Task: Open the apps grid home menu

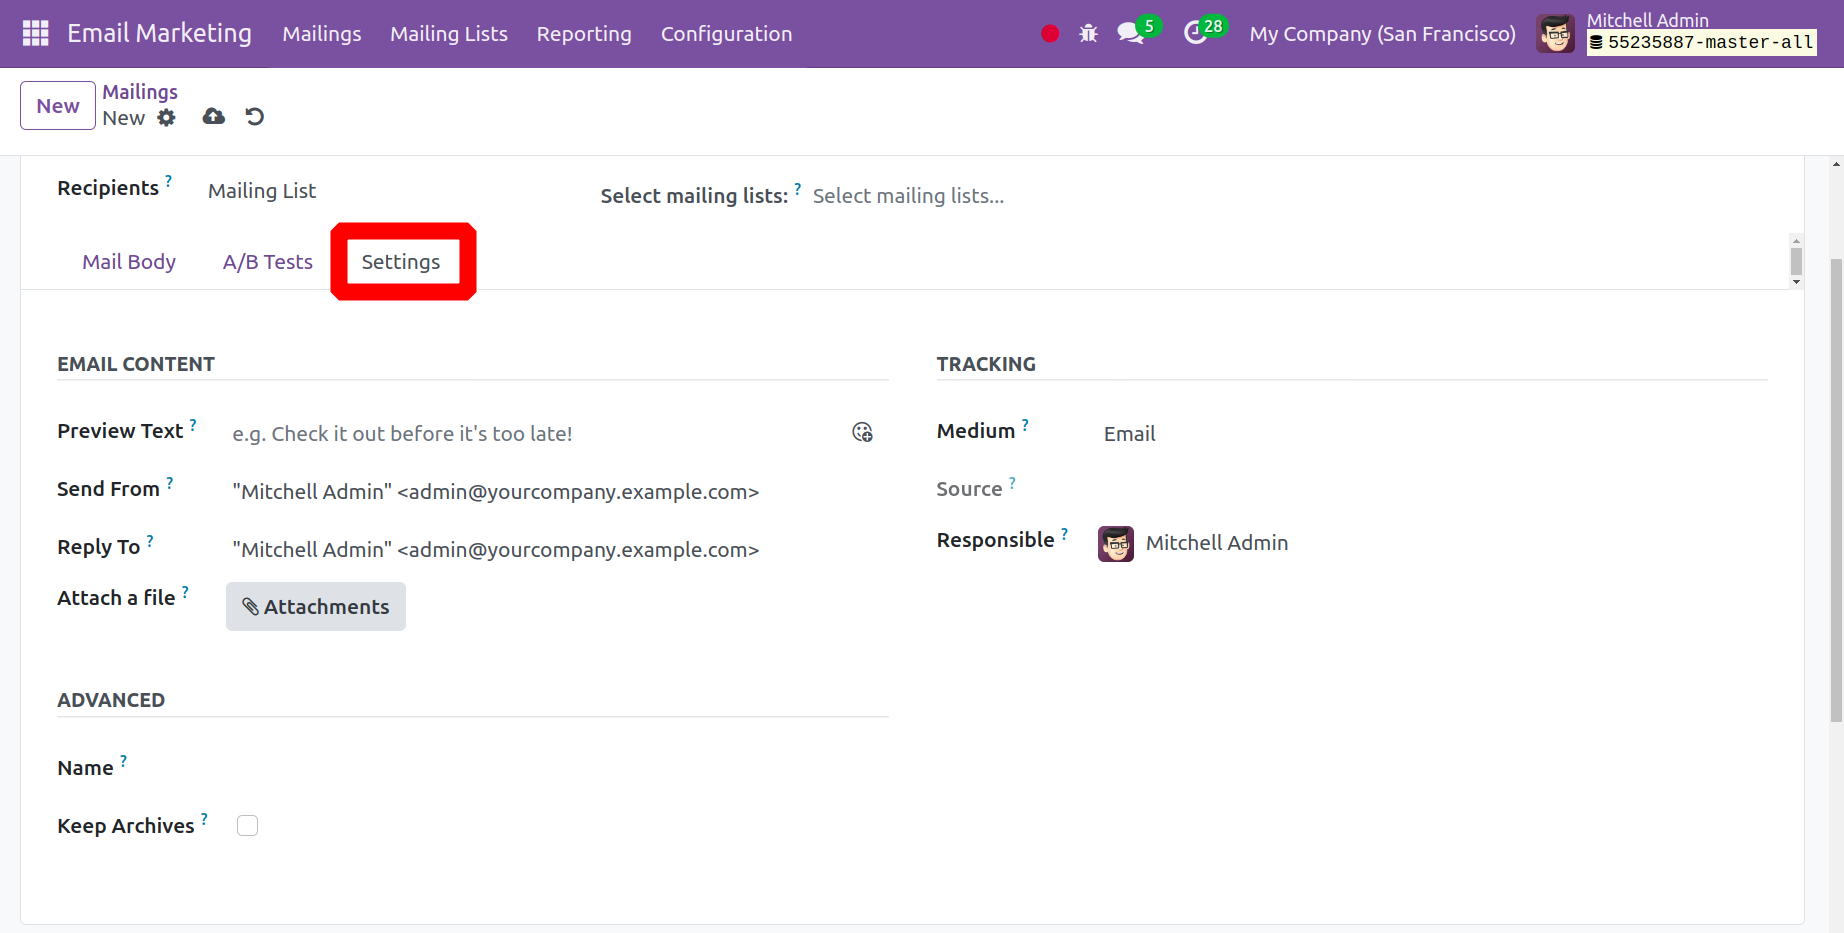Action: tap(35, 33)
